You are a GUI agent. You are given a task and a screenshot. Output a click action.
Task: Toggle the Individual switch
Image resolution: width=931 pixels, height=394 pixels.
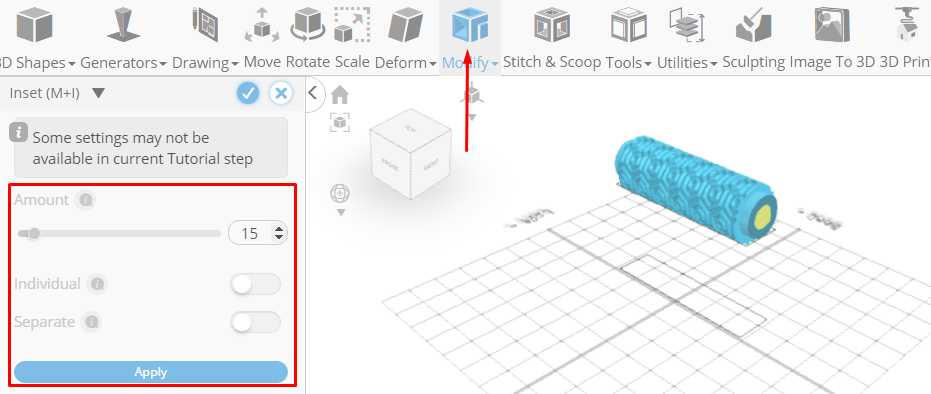tap(255, 284)
